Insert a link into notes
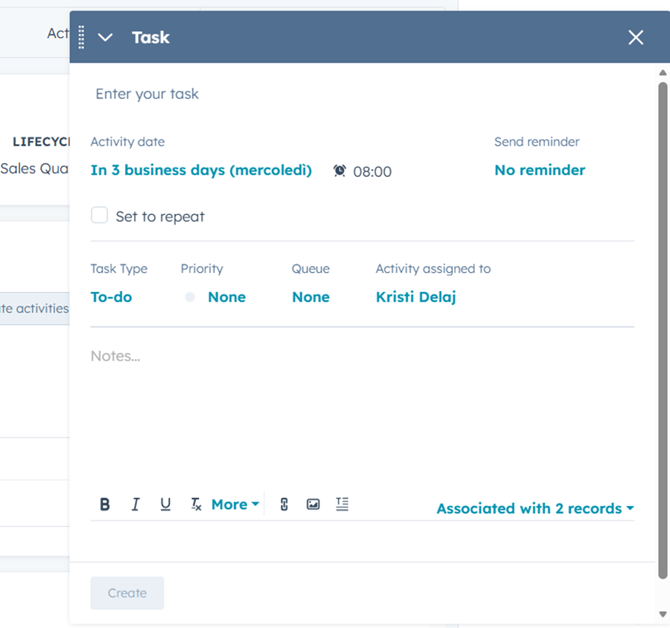 pos(284,505)
